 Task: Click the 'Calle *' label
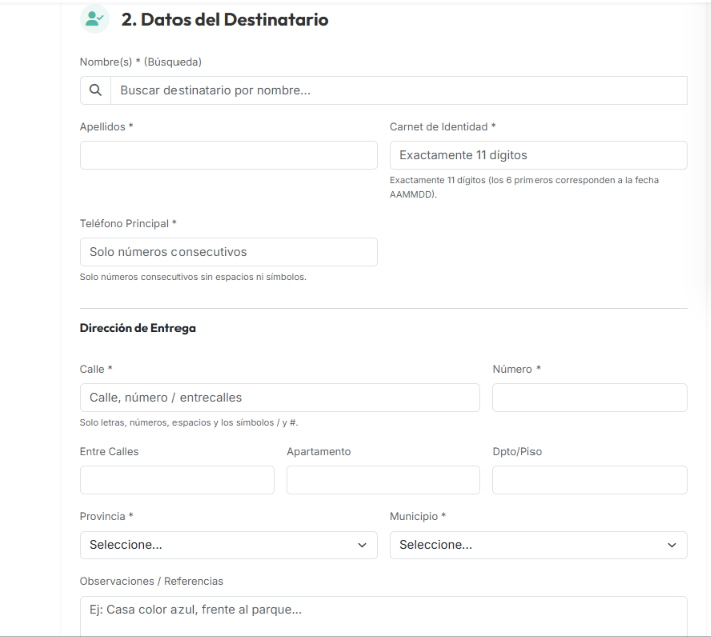[96, 370]
